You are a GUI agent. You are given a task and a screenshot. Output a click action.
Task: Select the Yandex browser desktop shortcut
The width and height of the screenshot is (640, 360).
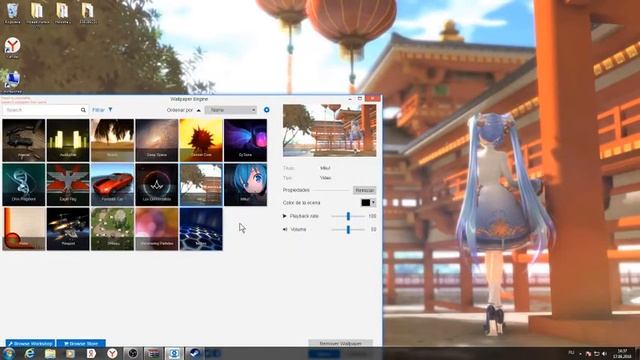click(x=13, y=47)
